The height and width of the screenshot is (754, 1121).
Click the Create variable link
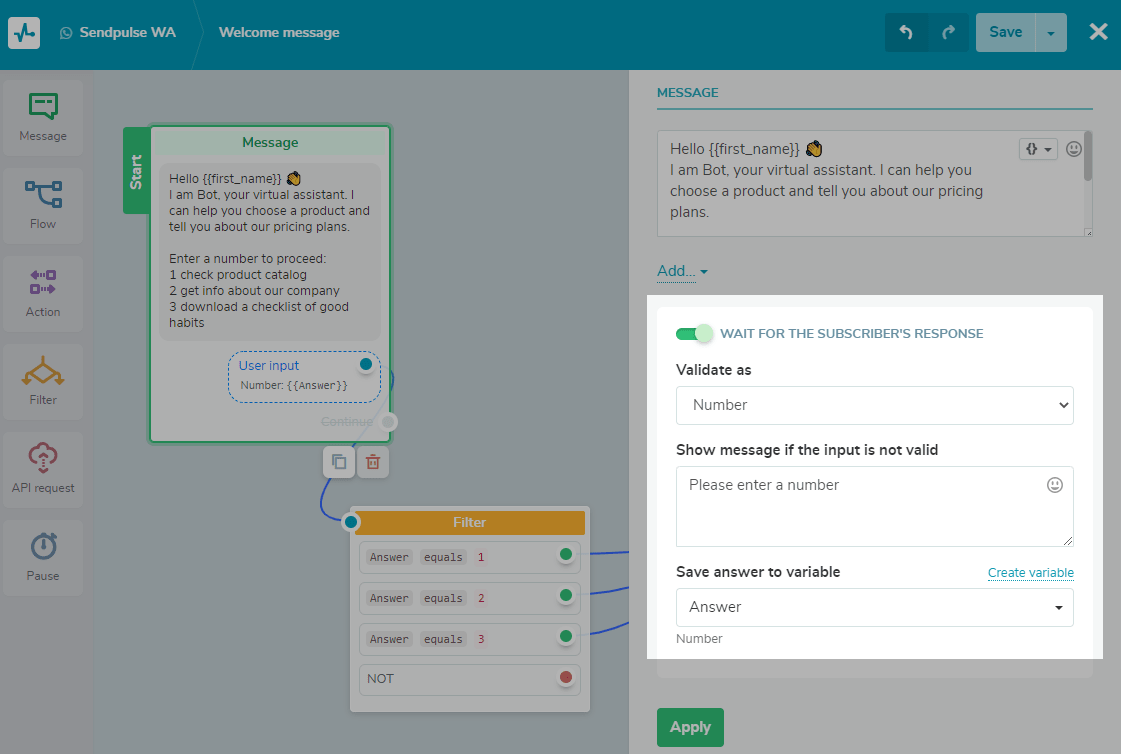(1030, 573)
